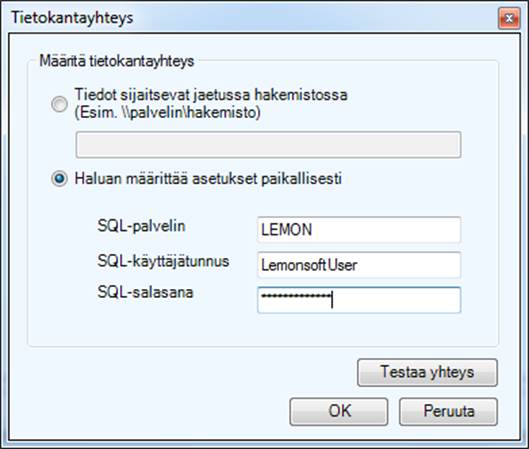529x449 pixels.
Task: Cancel with the Peruuta button
Action: click(448, 411)
